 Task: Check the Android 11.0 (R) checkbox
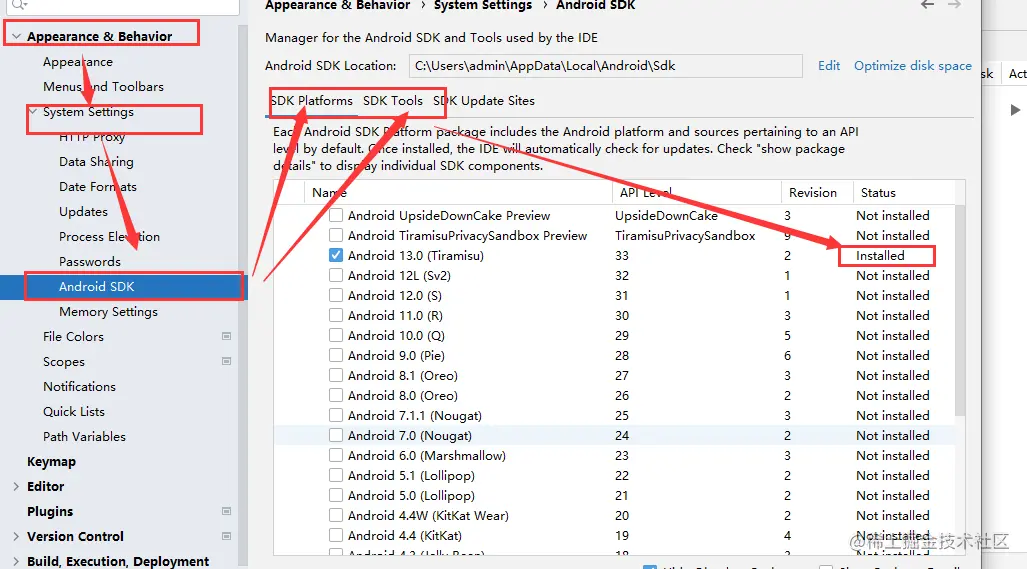point(336,316)
